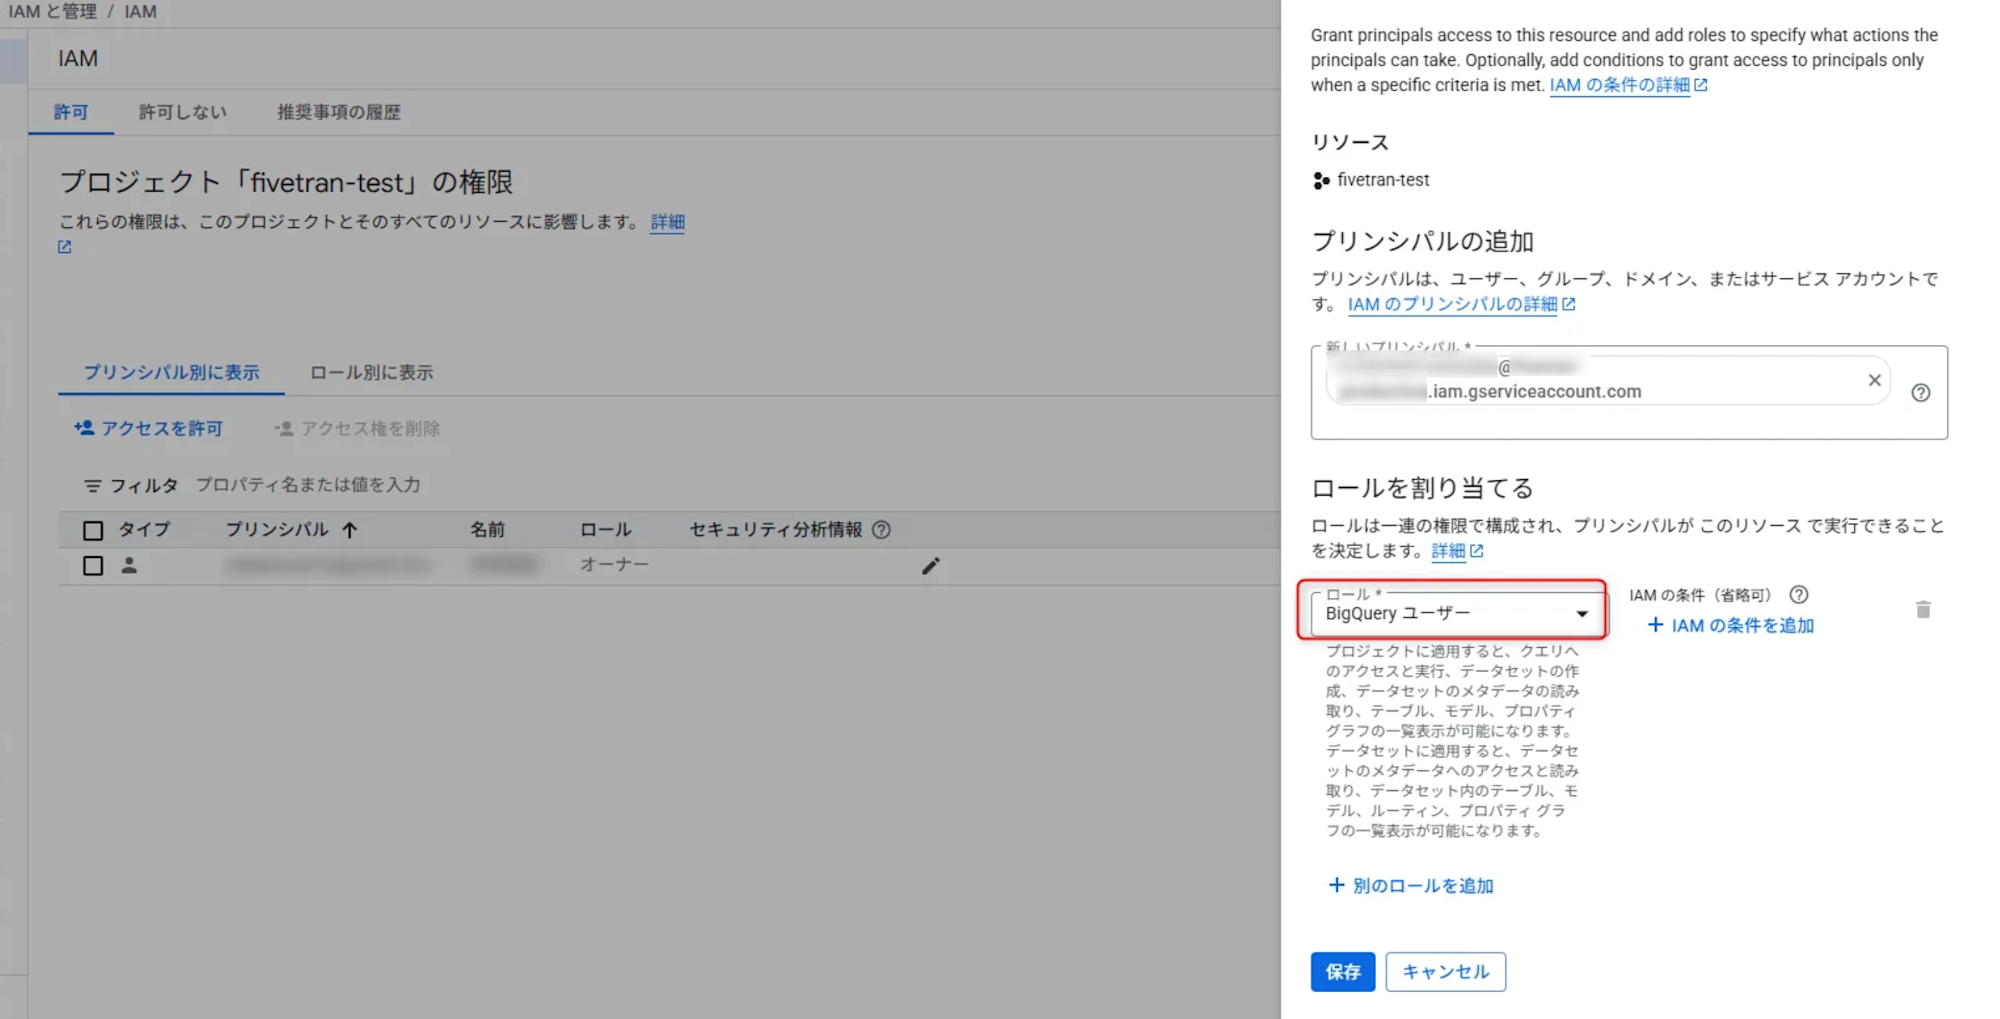
Task: Clear the new principal field with the X icon
Action: point(1874,380)
